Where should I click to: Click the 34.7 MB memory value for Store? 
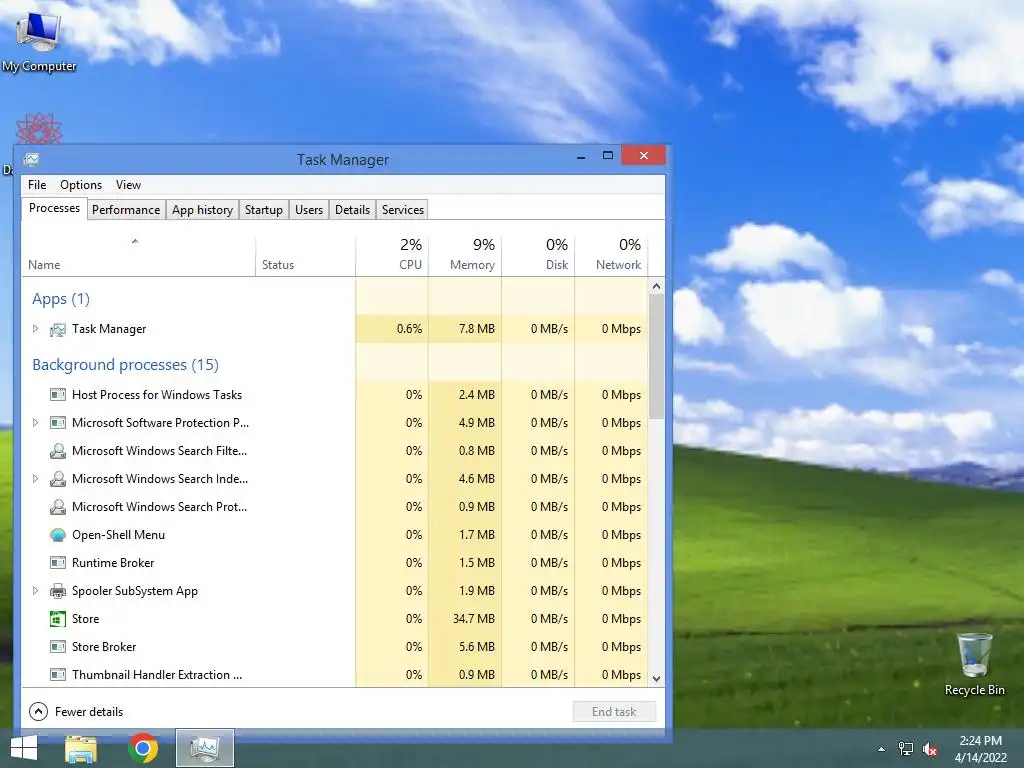click(x=473, y=618)
